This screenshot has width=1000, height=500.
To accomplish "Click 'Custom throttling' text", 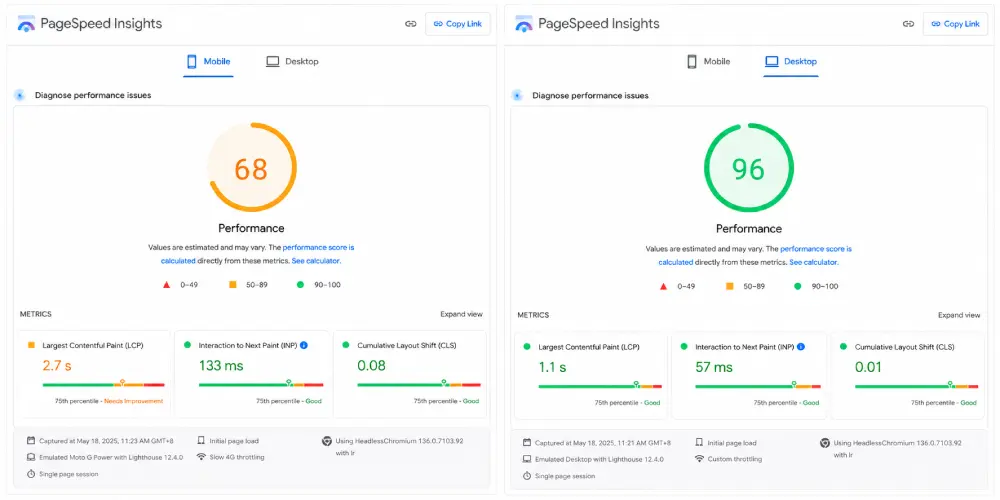I will pyautogui.click(x=735, y=459).
